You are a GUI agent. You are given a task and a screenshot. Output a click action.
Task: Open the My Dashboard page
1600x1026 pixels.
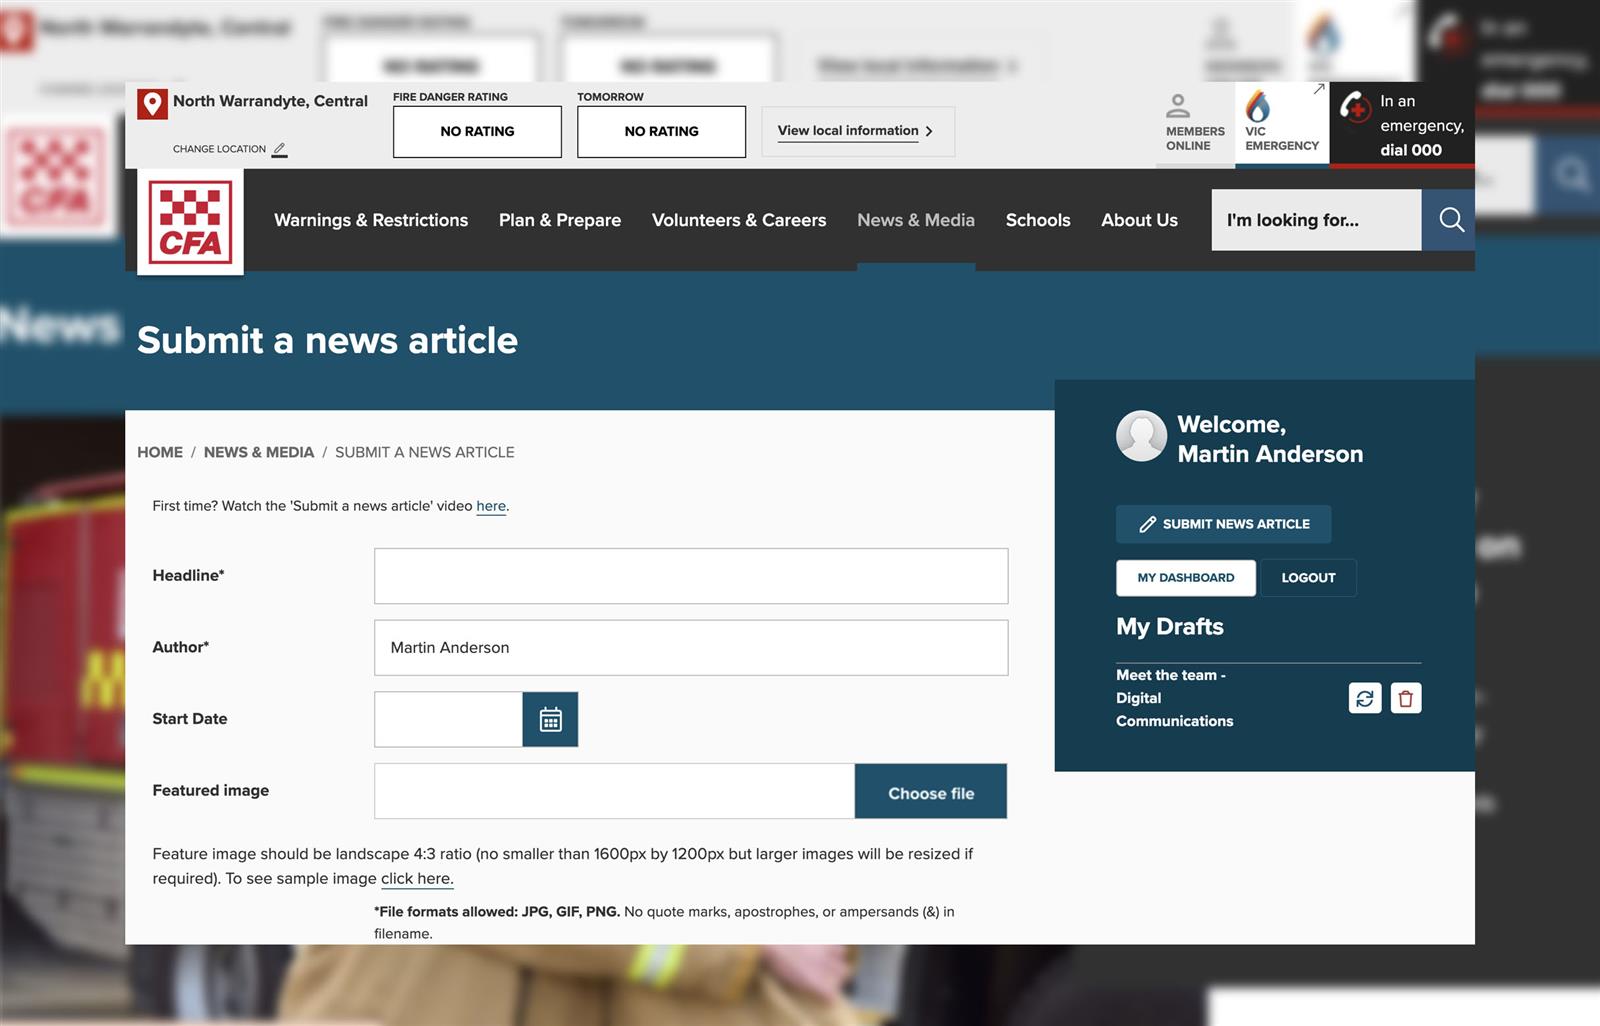tap(1185, 577)
